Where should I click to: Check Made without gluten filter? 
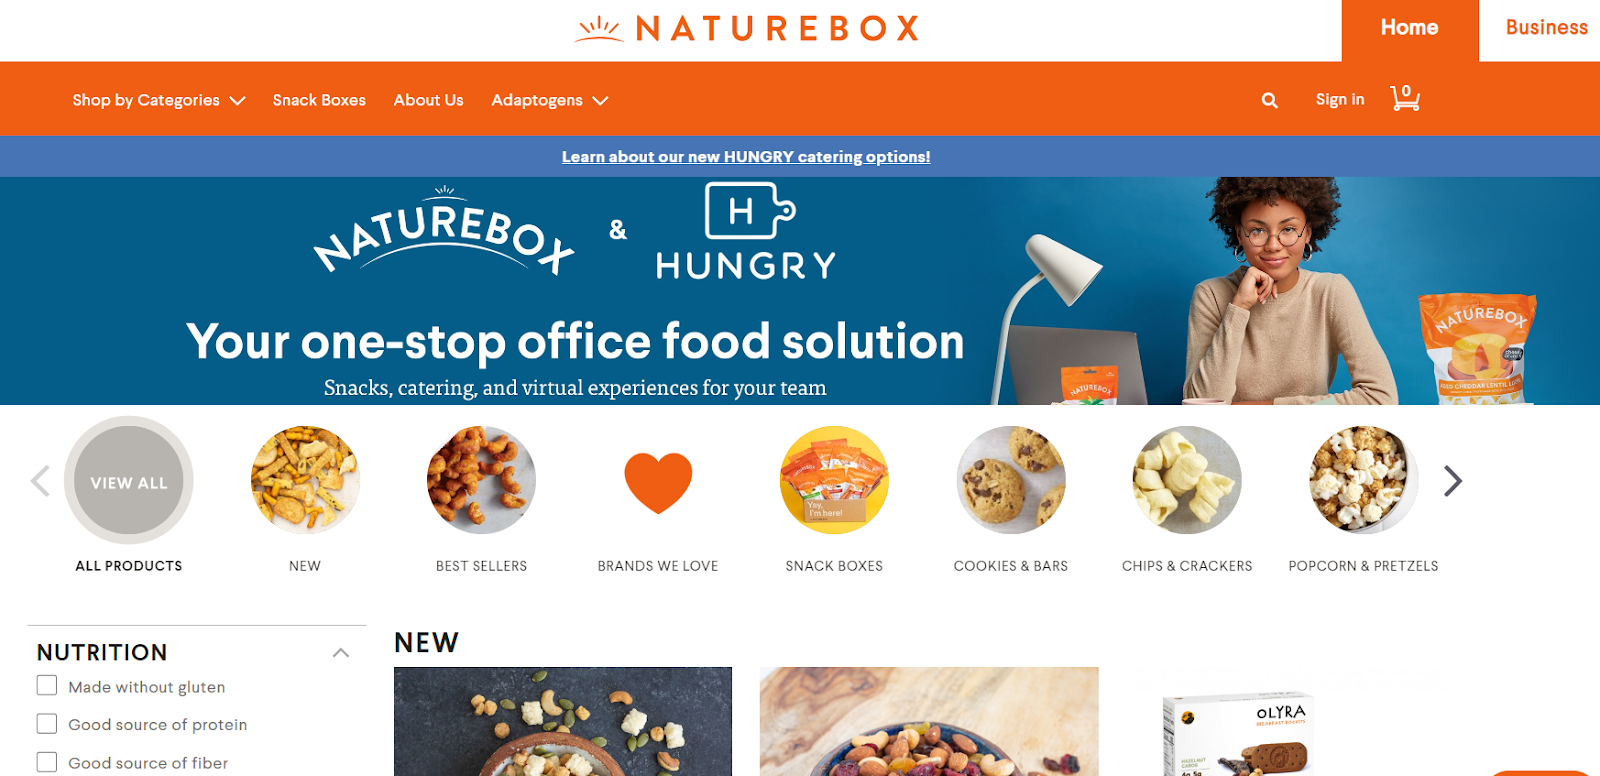pyautogui.click(x=47, y=686)
